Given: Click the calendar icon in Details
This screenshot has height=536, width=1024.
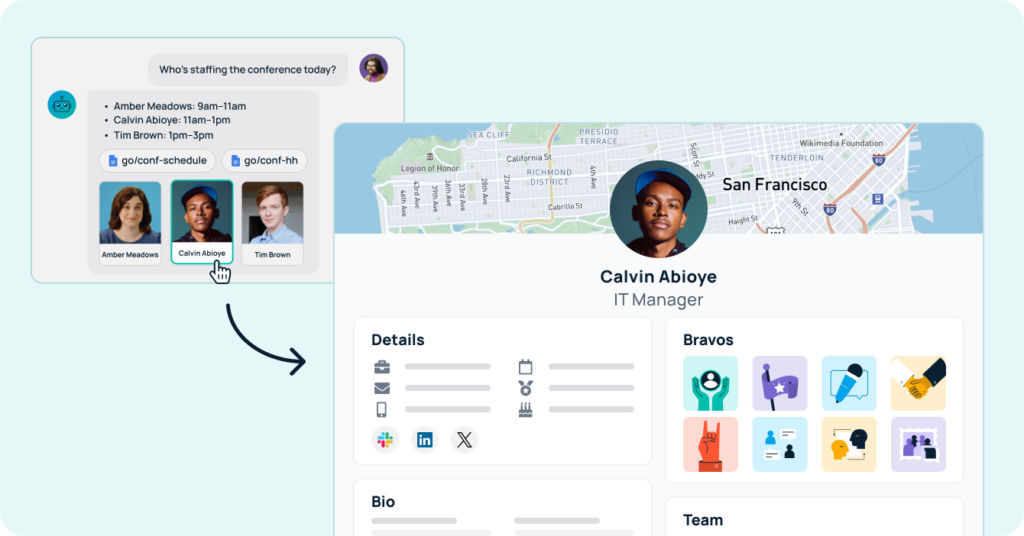Looking at the screenshot, I should (x=526, y=366).
